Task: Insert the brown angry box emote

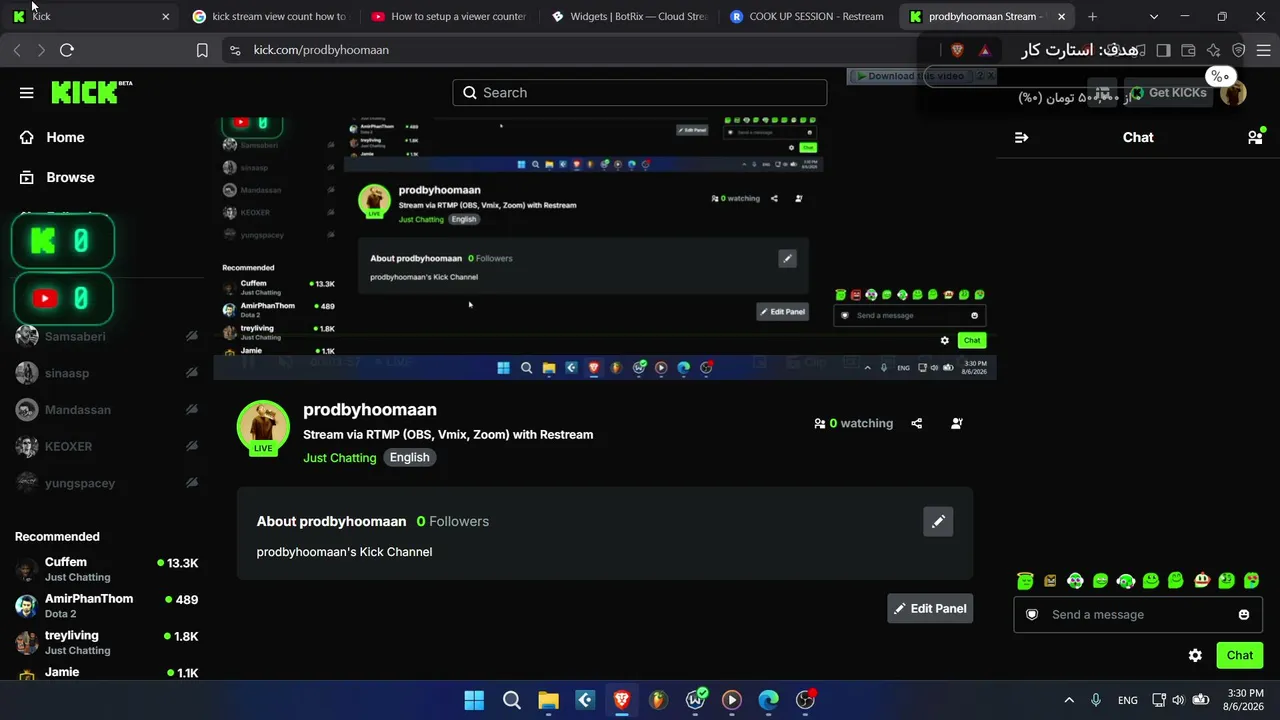Action: click(1050, 581)
